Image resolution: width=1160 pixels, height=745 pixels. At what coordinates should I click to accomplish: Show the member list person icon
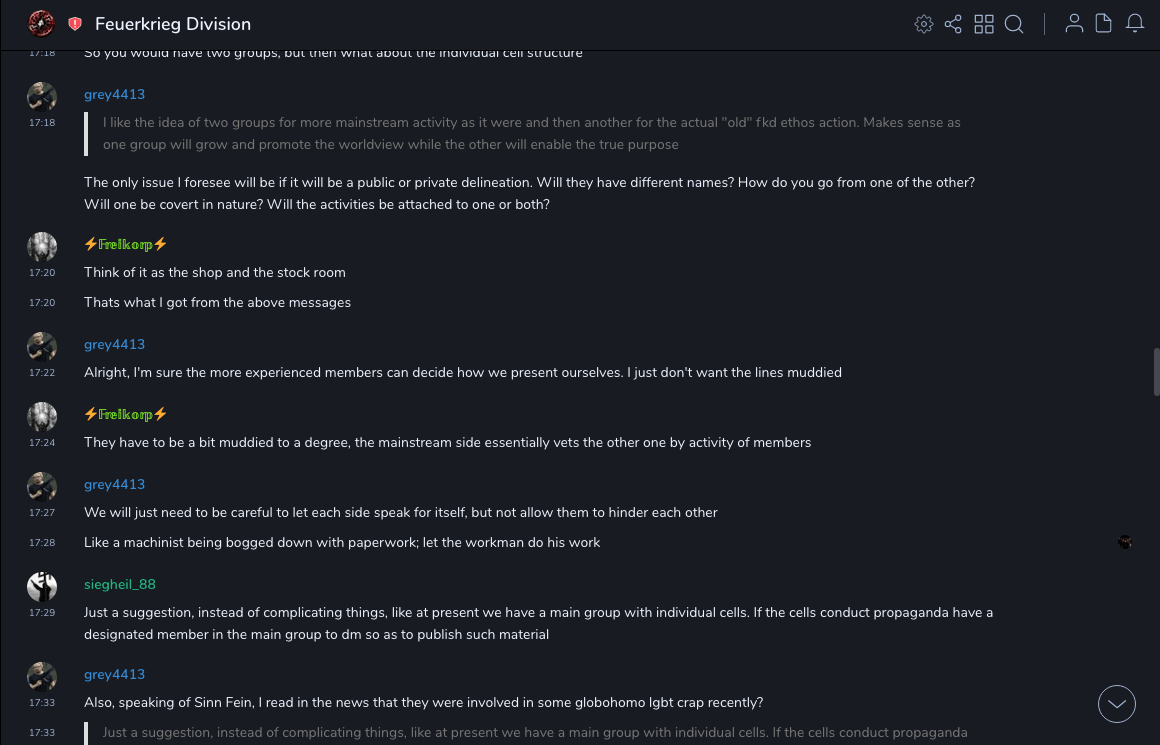pyautogui.click(x=1074, y=24)
